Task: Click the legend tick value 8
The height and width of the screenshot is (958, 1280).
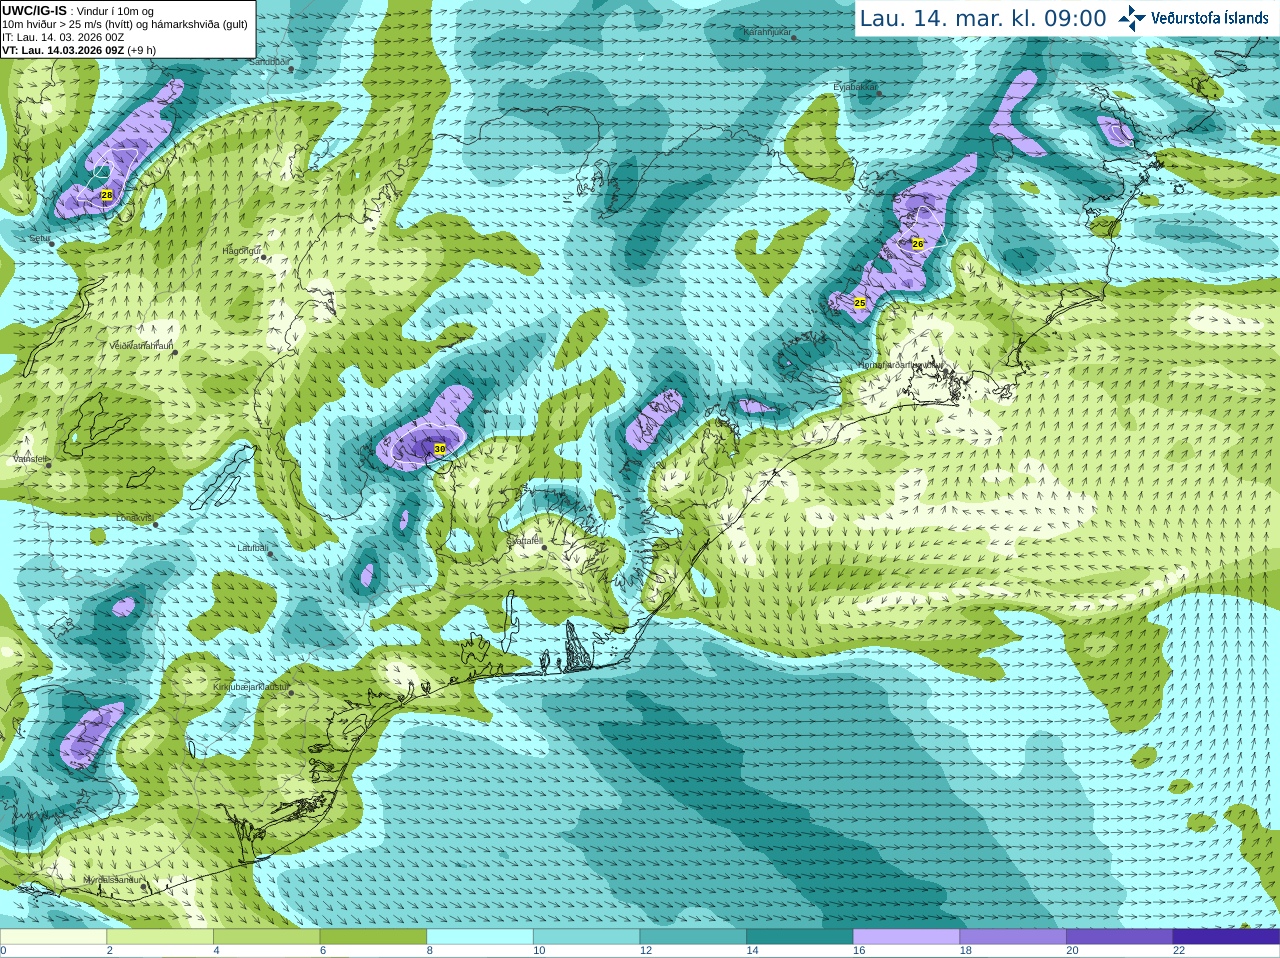Action: click(430, 951)
